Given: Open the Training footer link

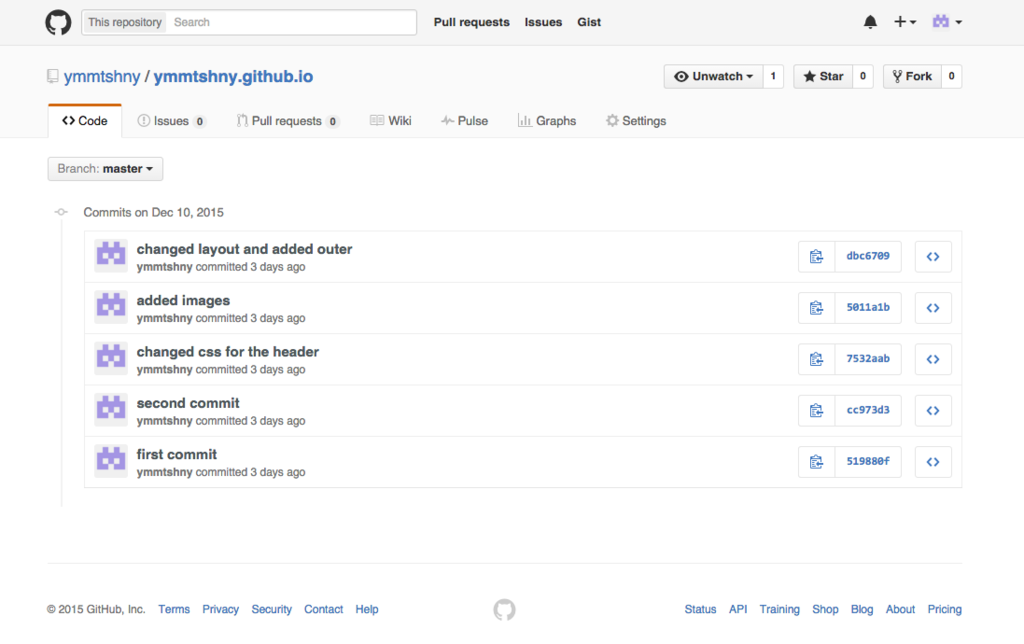Looking at the screenshot, I should click(780, 609).
